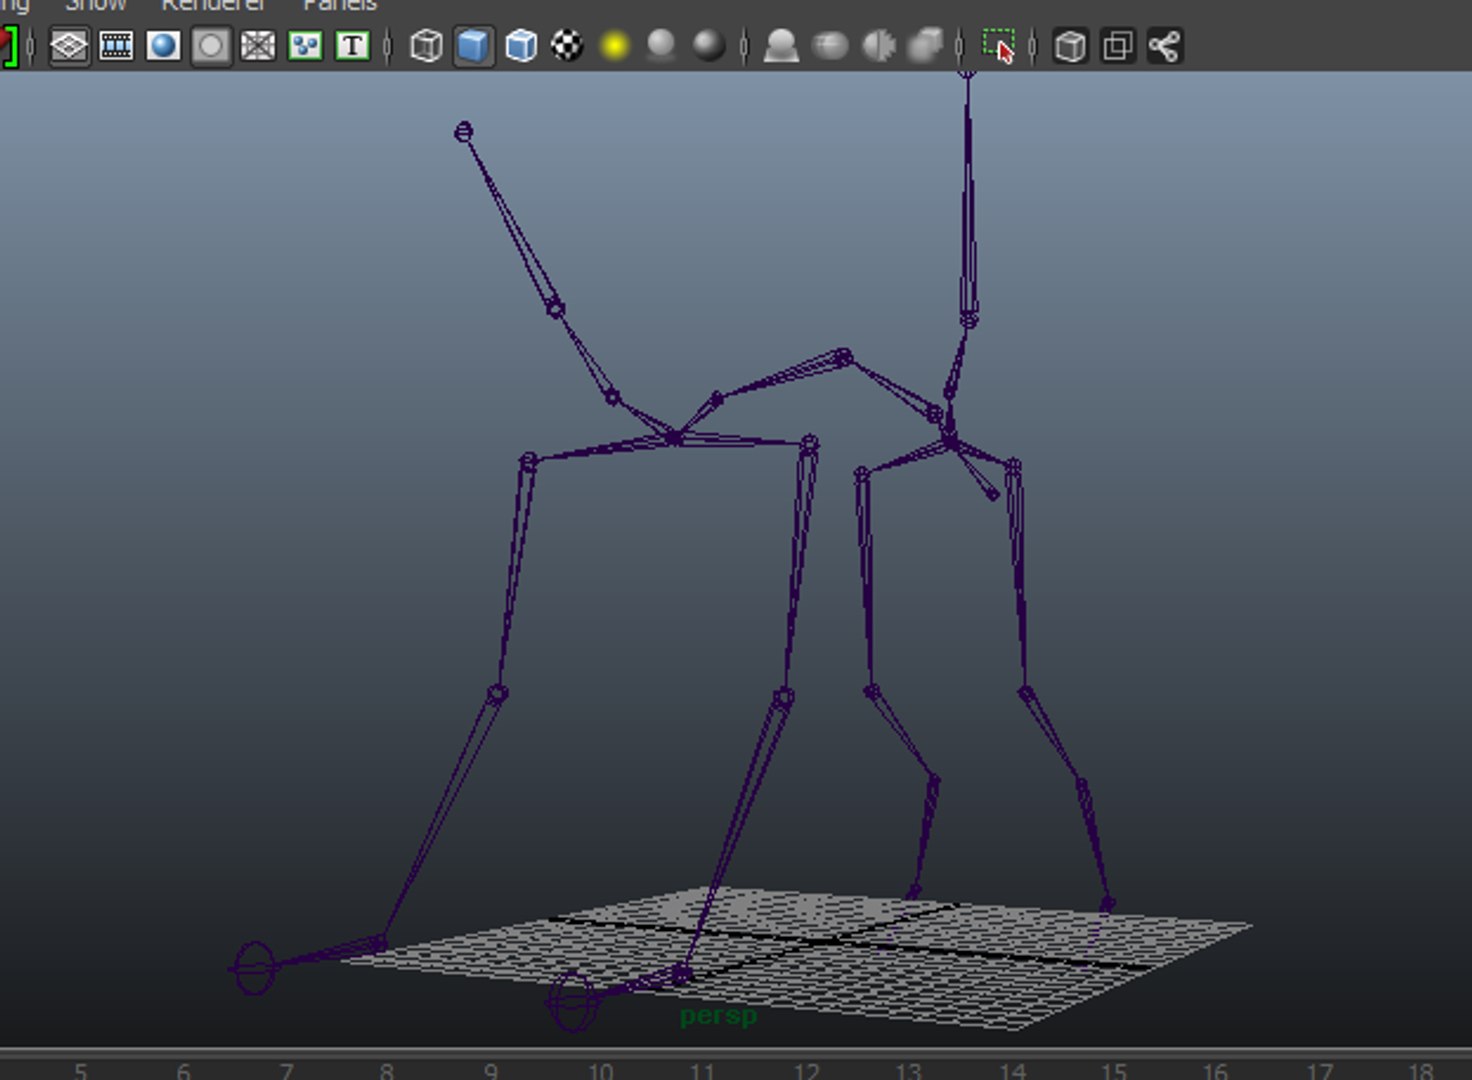Click the persp camera label
Viewport: 1472px width, 1080px height.
tap(718, 1016)
